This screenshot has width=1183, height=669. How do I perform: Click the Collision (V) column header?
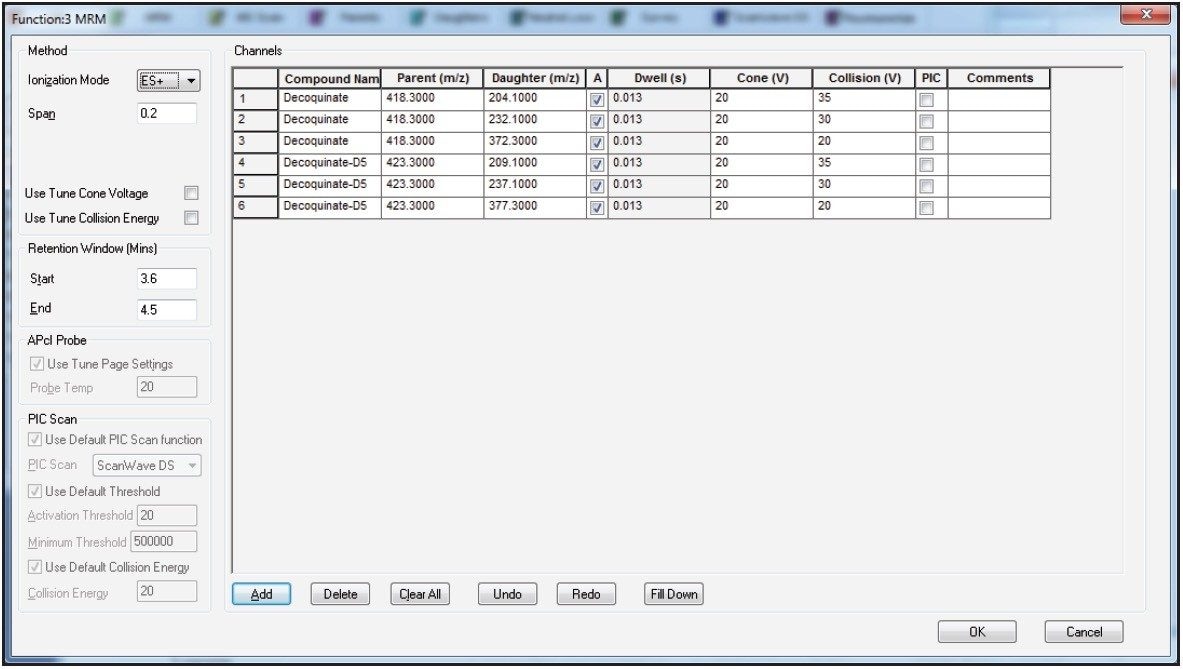864,78
